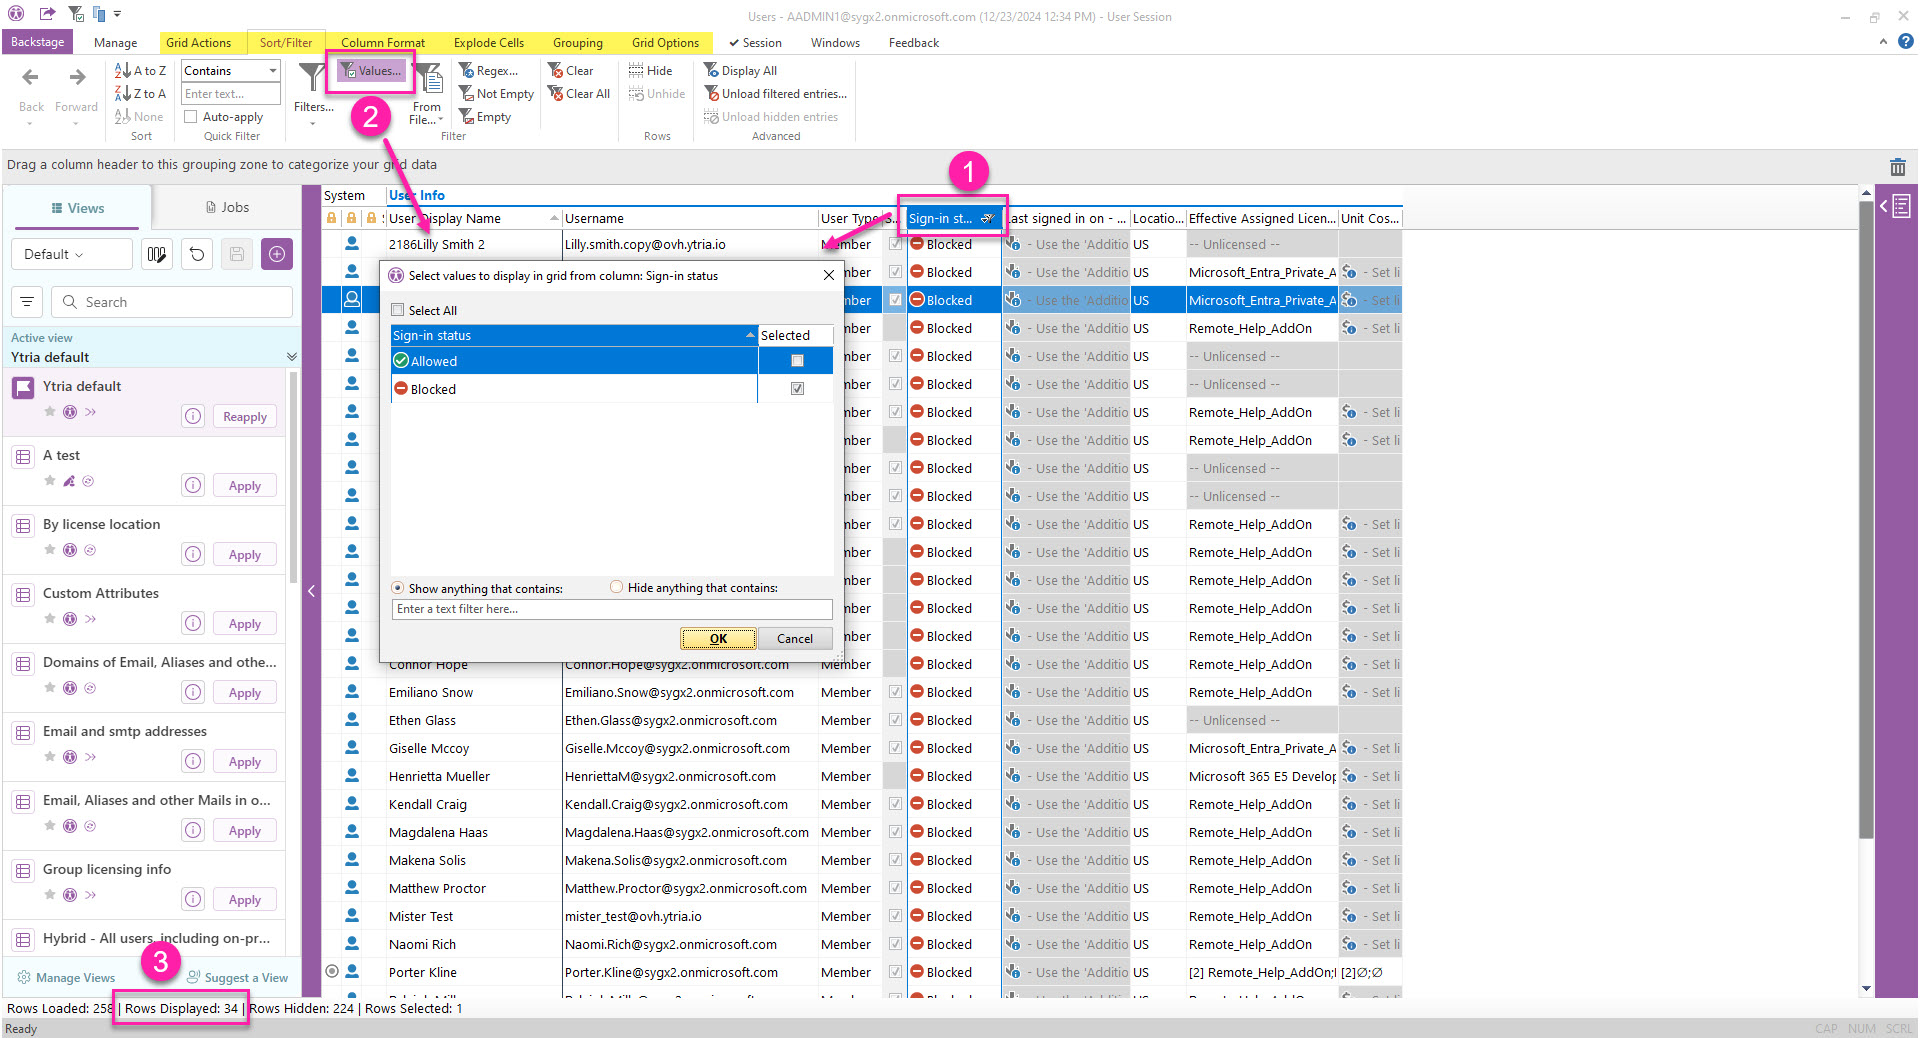
Task: Click the Values filter icon in ribbon
Action: point(349,71)
